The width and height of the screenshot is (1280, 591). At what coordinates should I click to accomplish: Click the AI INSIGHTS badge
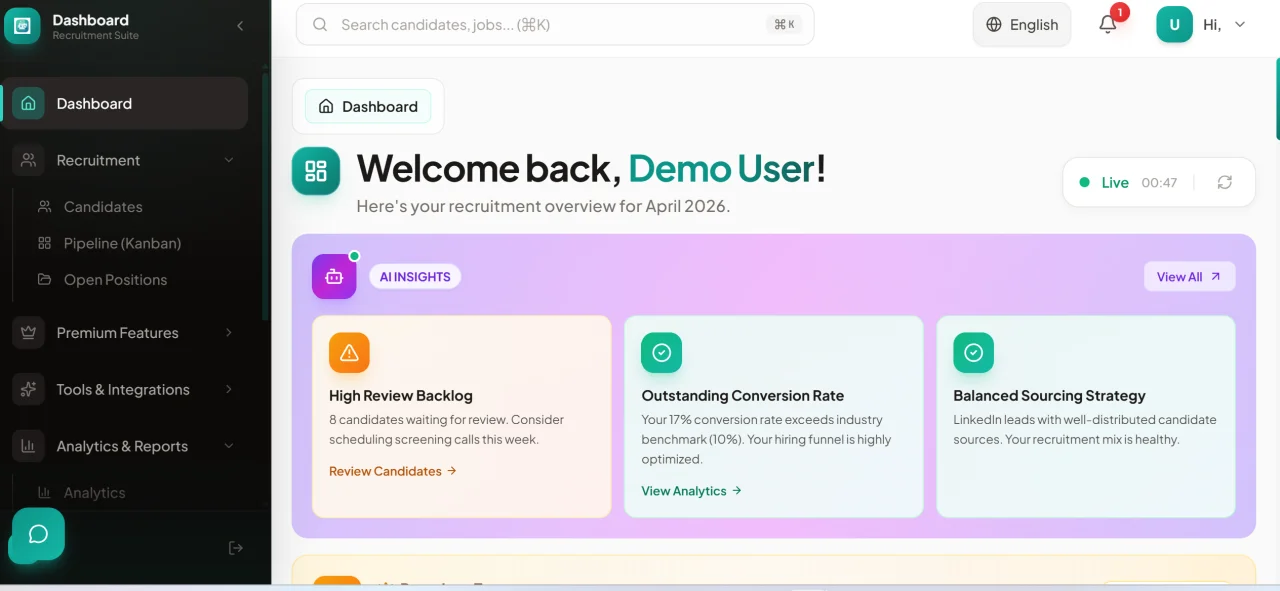(x=415, y=277)
